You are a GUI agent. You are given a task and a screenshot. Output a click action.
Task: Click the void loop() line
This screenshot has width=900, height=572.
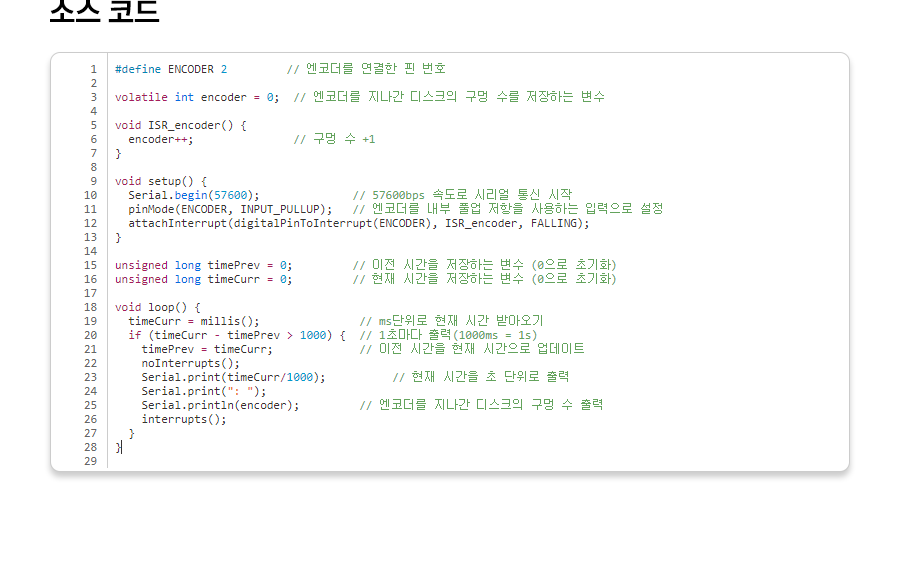click(157, 307)
